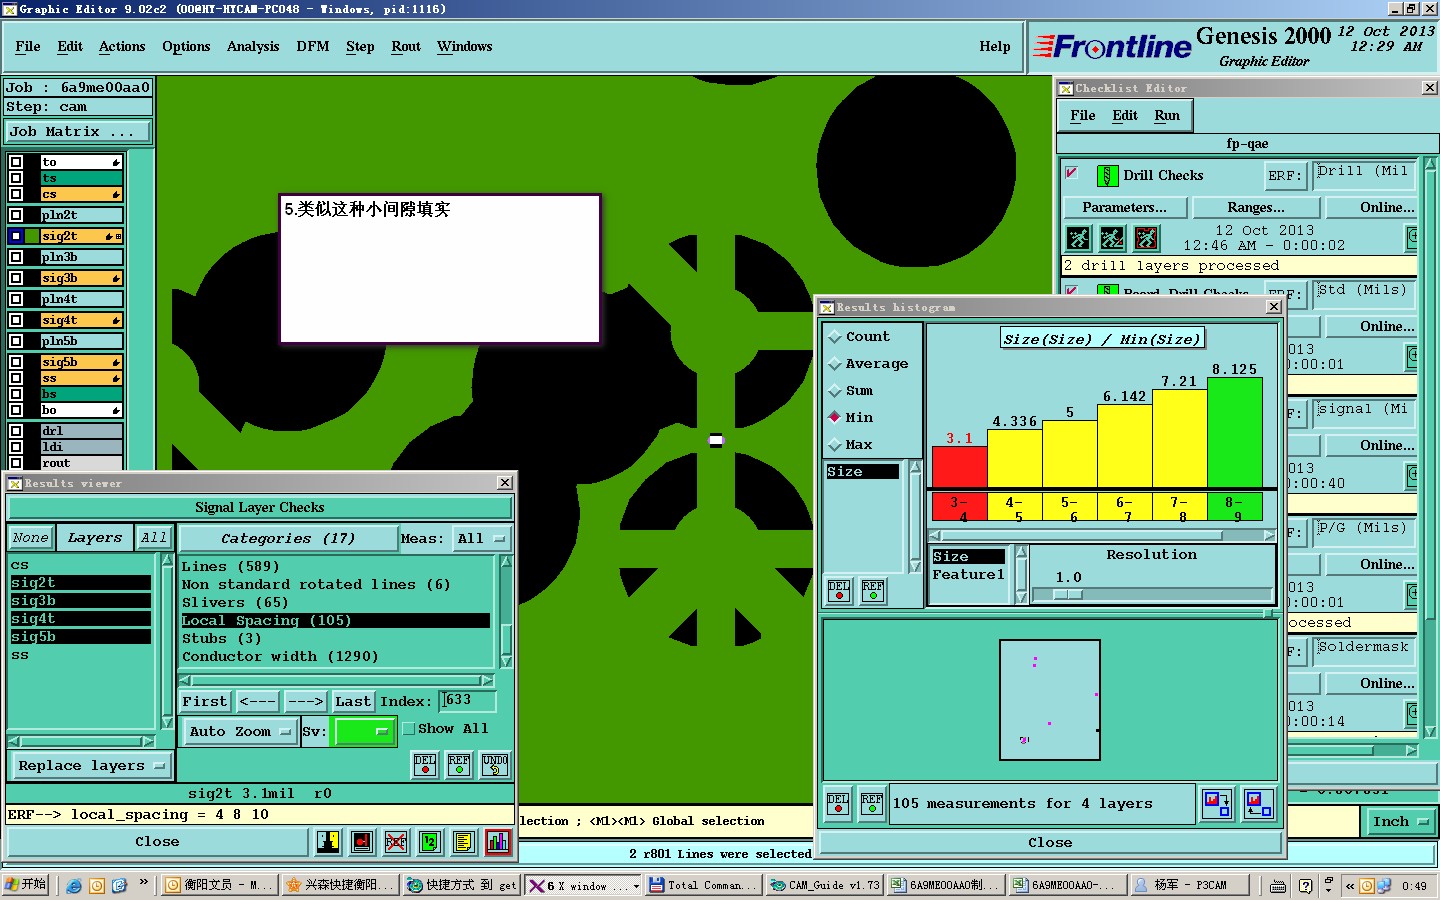Image resolution: width=1440 pixels, height=900 pixels.
Task: Click REF icon in Results viewer
Action: pyautogui.click(x=459, y=765)
